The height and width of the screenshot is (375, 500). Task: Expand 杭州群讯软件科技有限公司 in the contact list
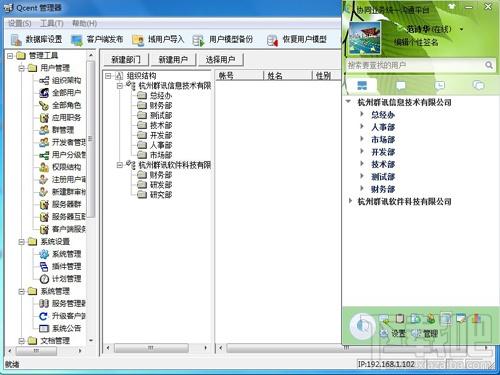click(350, 201)
